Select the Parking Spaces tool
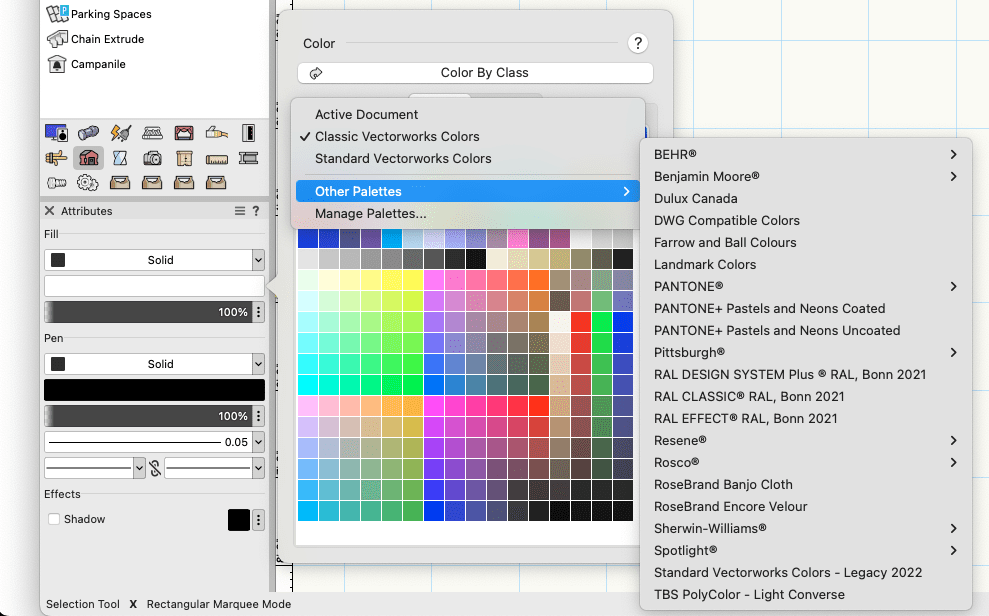989x616 pixels. click(99, 14)
